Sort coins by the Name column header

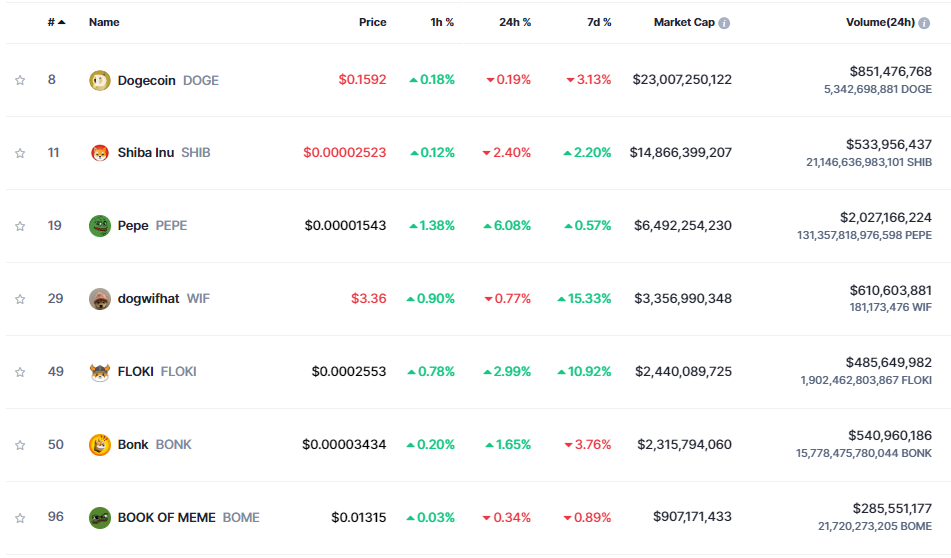coord(104,22)
